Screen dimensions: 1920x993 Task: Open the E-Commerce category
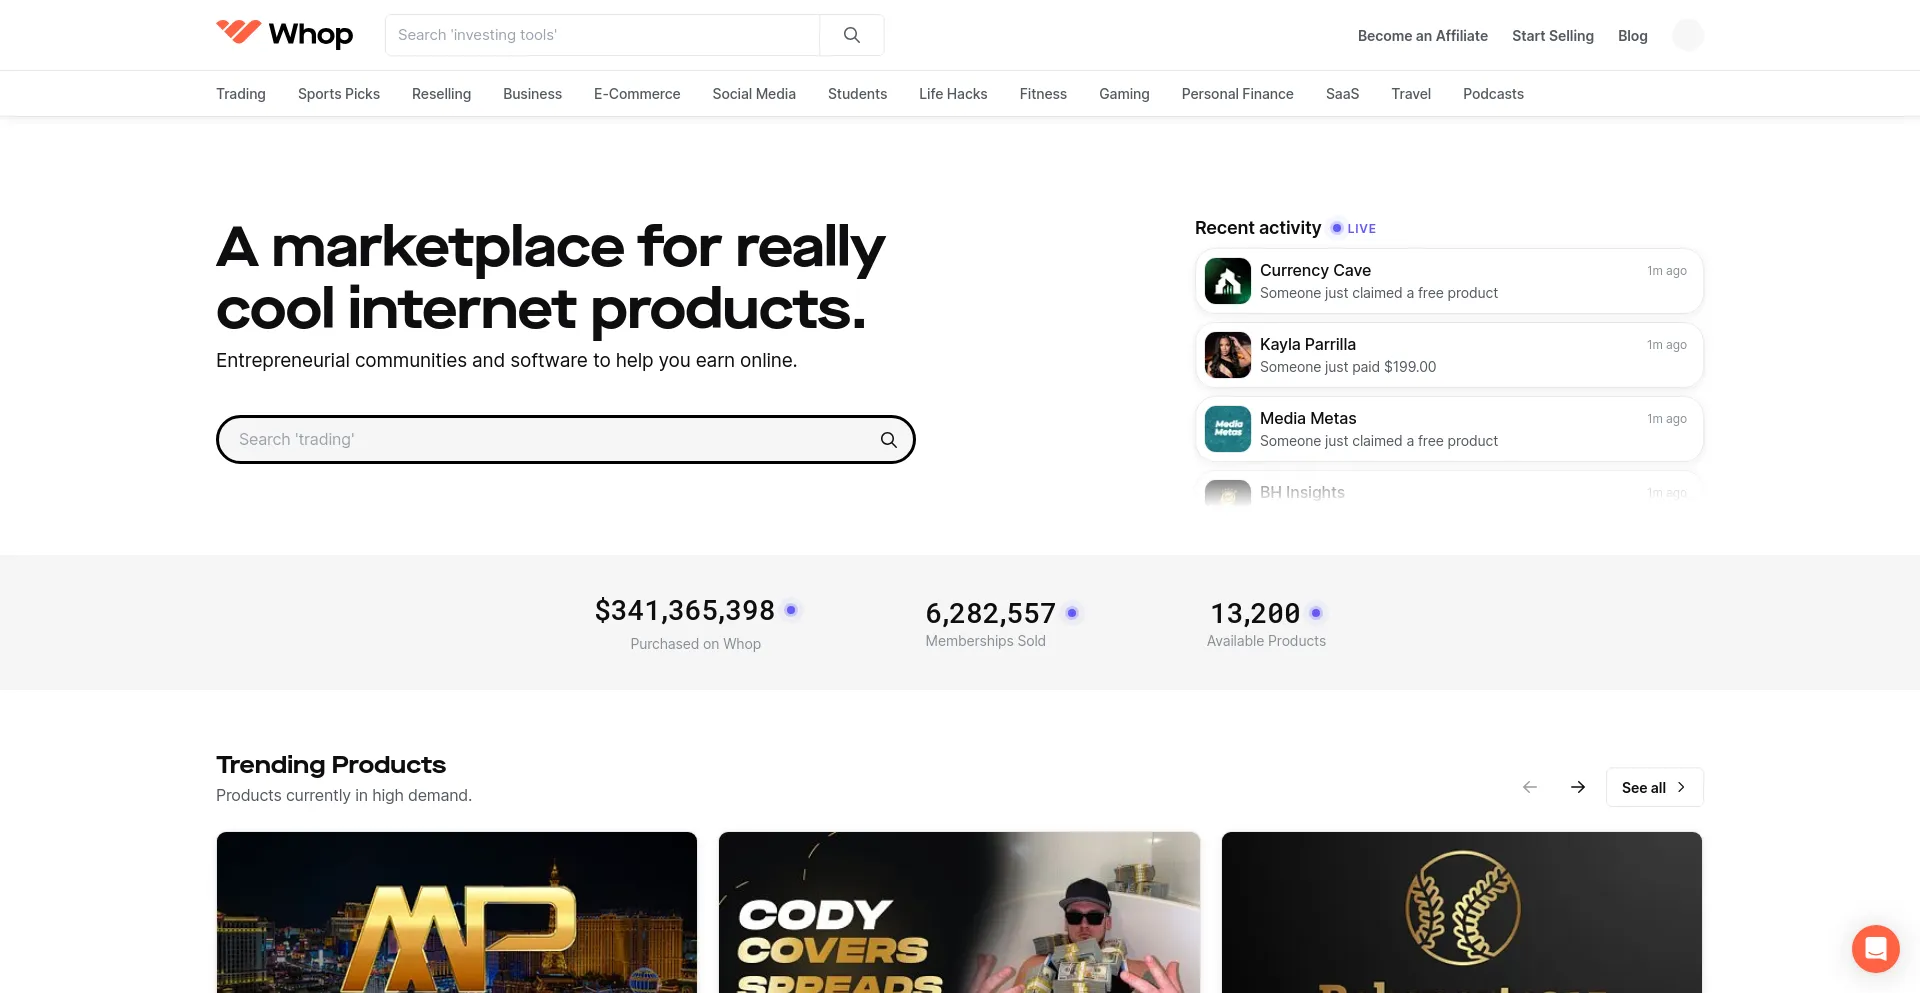click(637, 94)
